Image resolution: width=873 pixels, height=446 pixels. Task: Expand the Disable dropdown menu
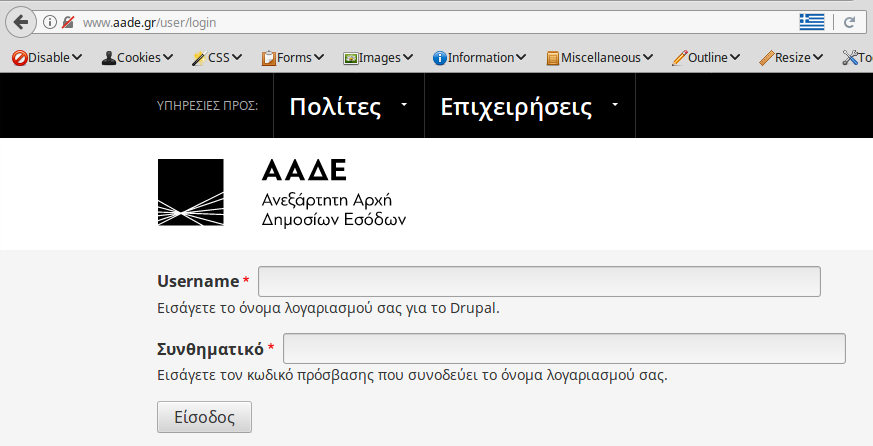[x=77, y=57]
